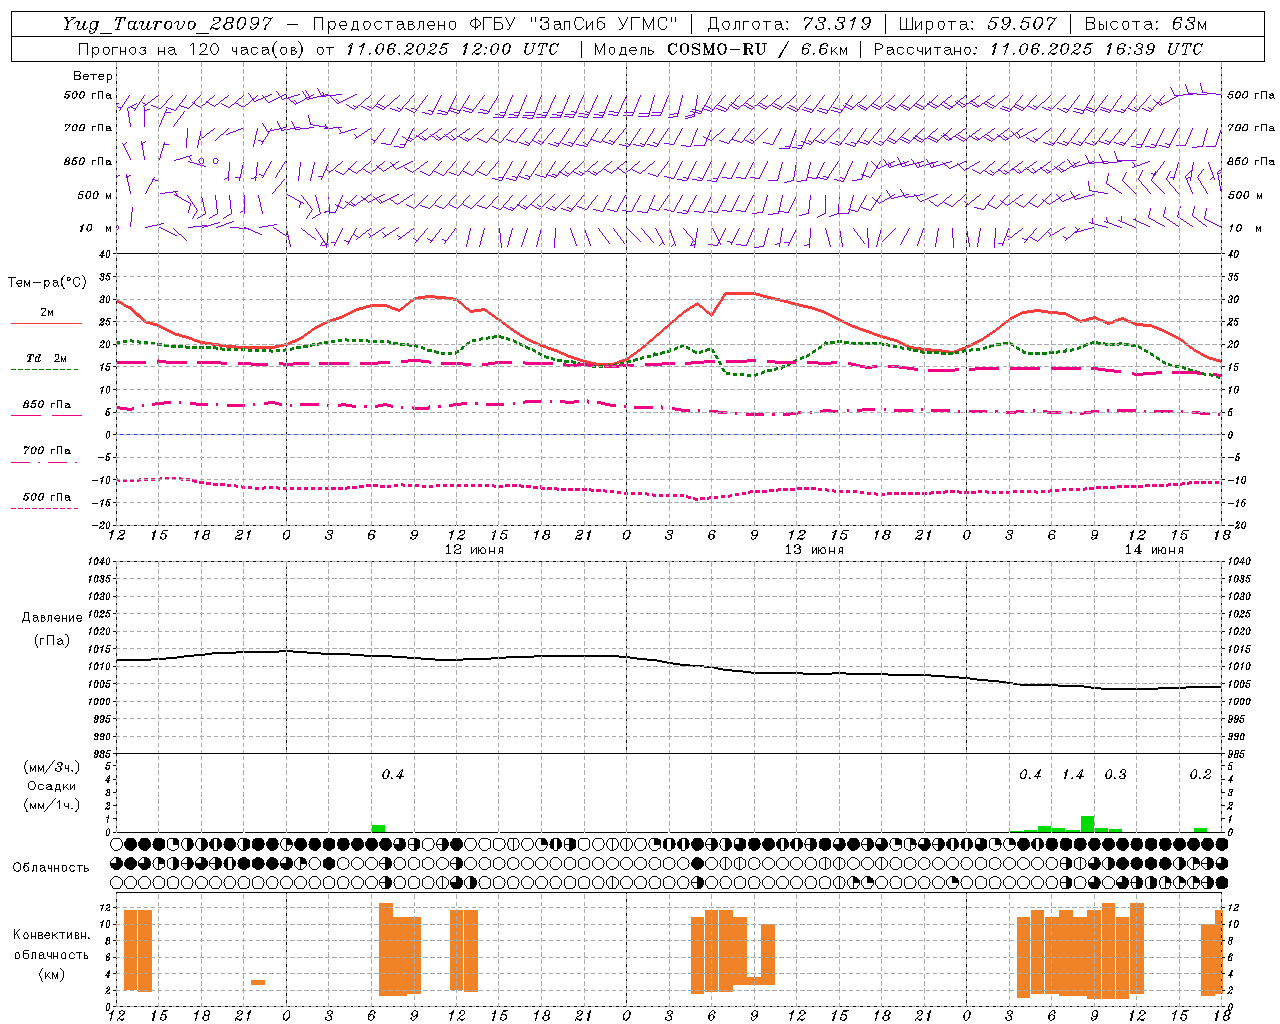Click the station name Yug_Taurovo_28097
The image size is (1280, 1024).
[167, 24]
